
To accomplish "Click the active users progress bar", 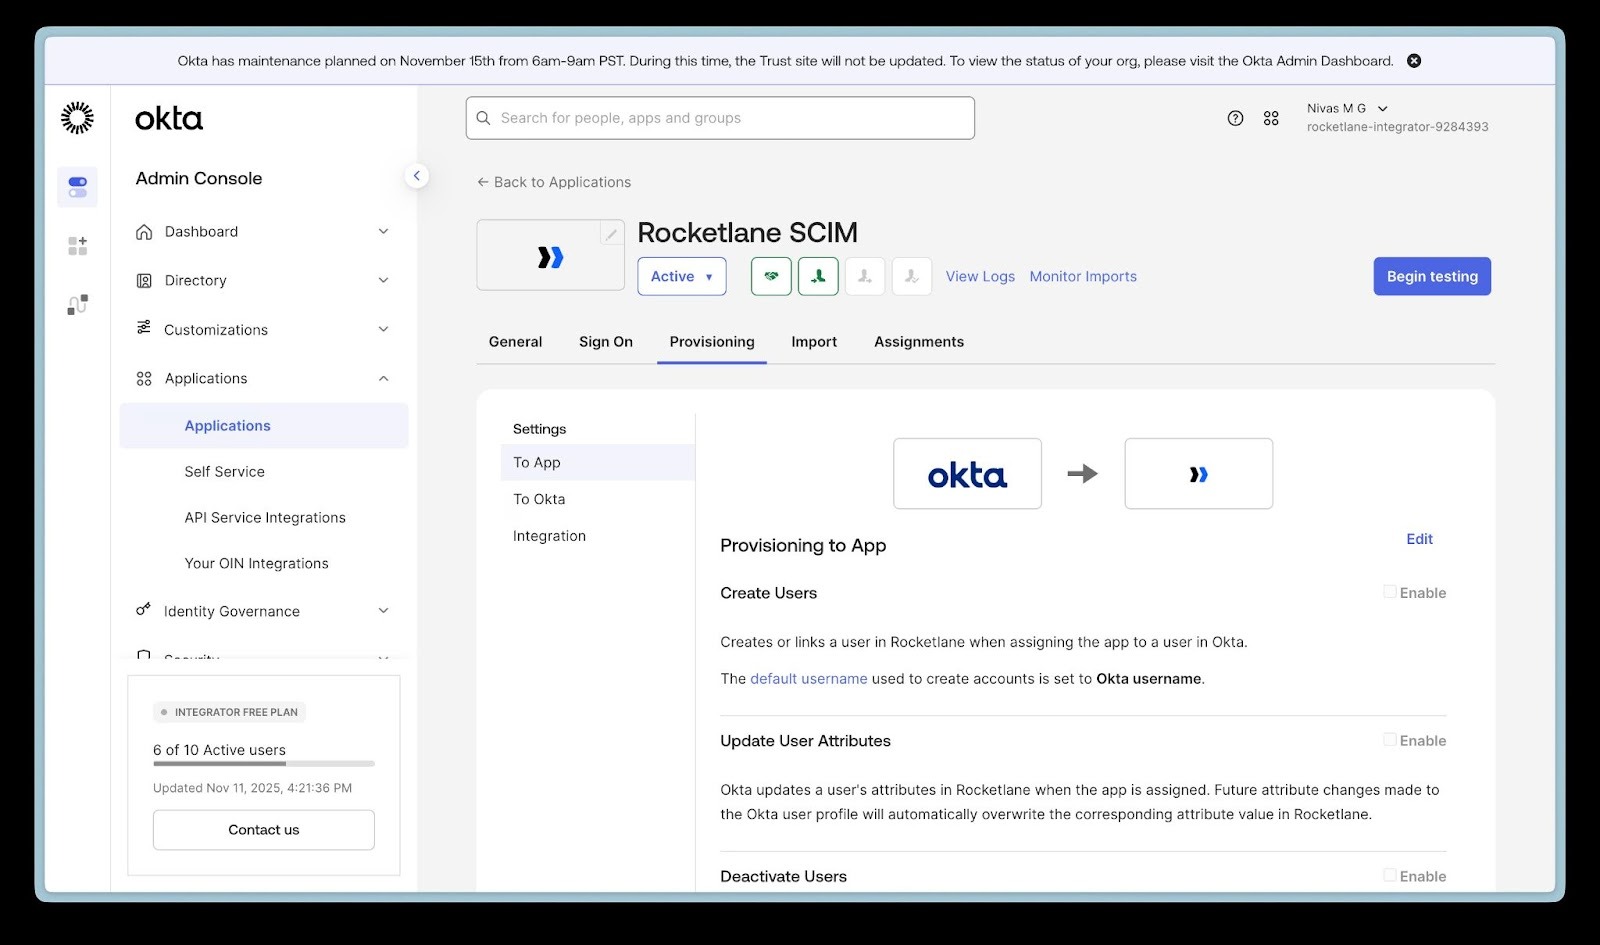I will coord(264,764).
